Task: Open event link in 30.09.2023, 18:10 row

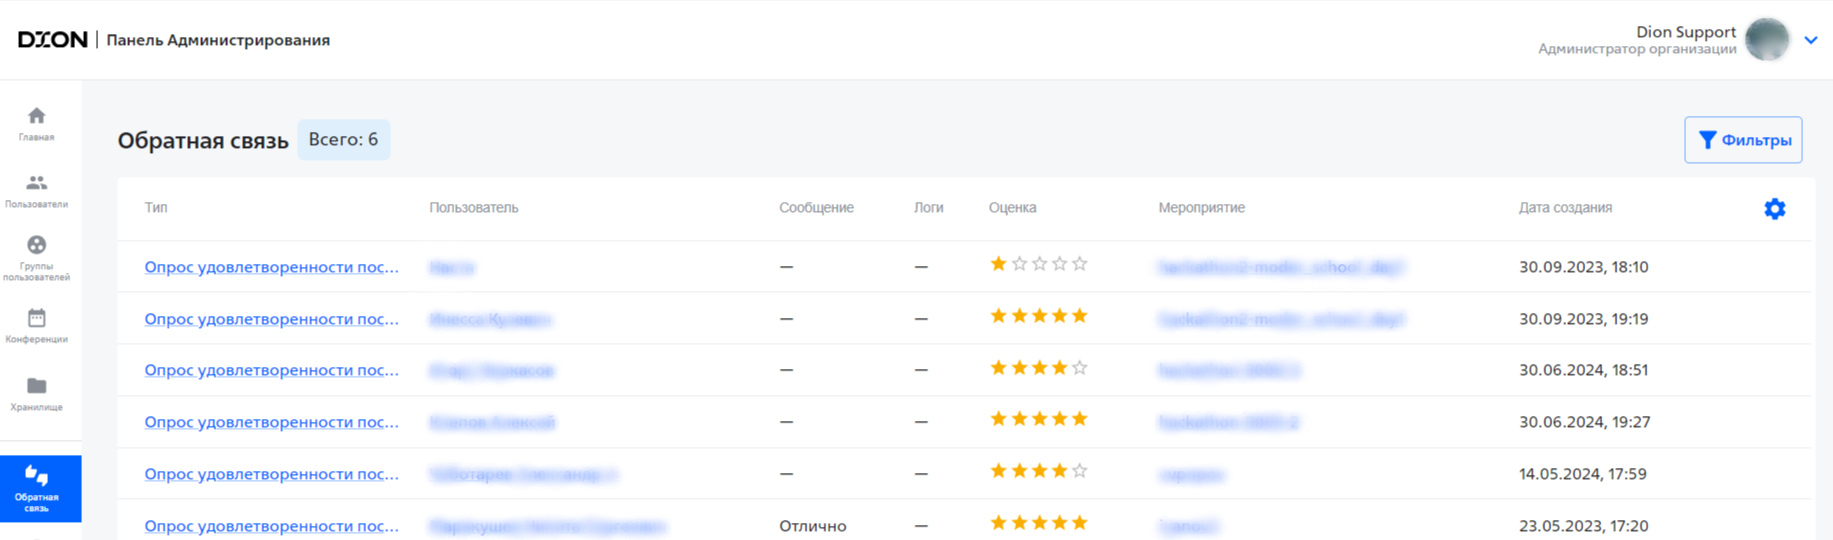Action: (1282, 268)
